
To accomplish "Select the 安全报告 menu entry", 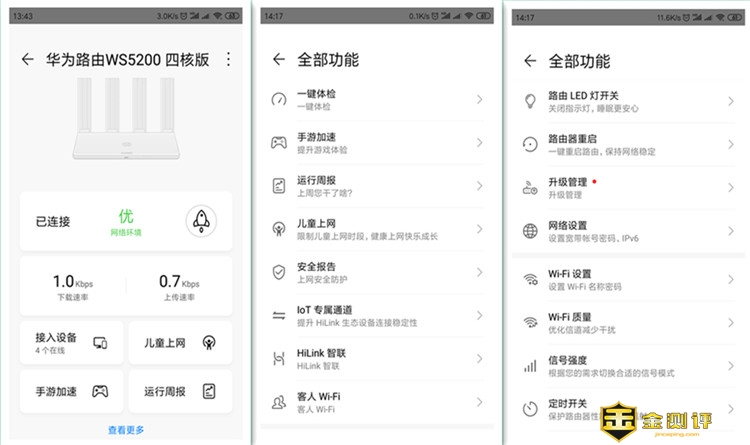I will point(370,272).
